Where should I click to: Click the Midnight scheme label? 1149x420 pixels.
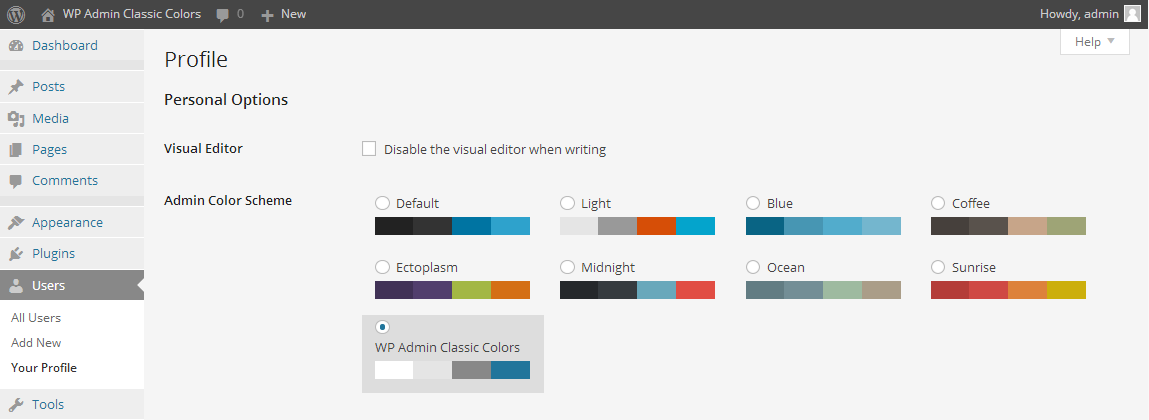pos(608,268)
